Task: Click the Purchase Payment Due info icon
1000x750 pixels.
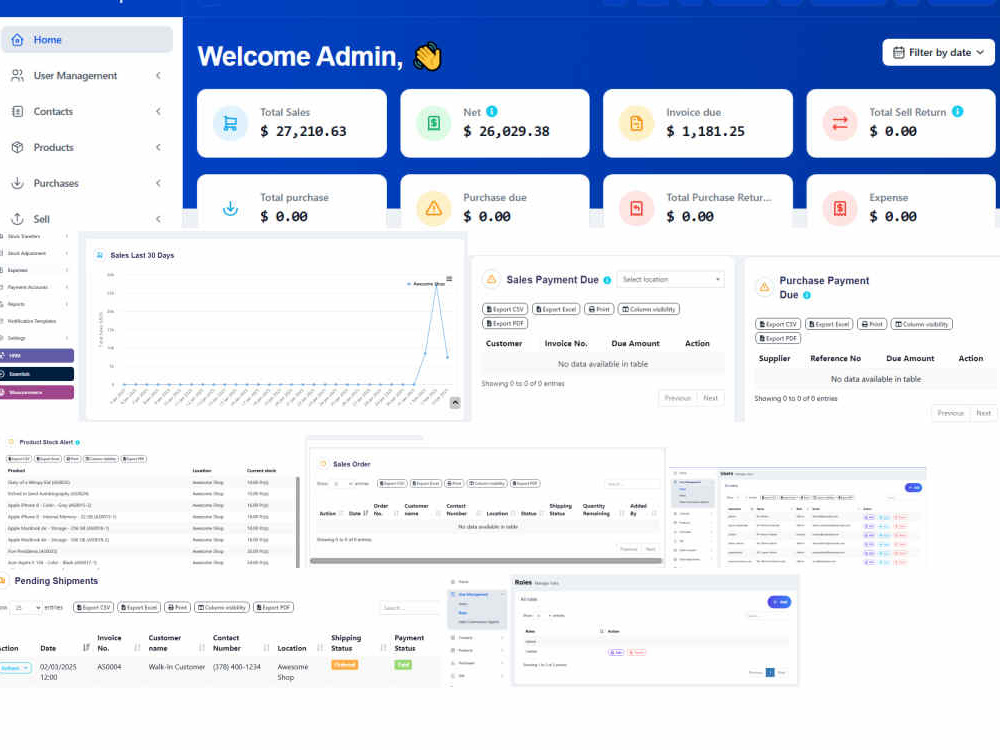Action: pos(807,295)
